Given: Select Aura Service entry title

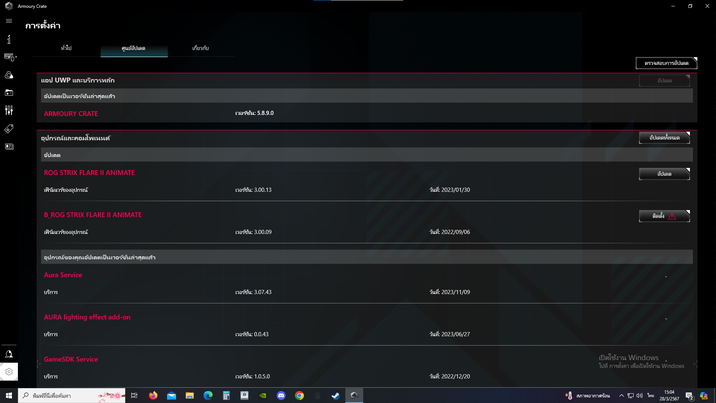Looking at the screenshot, I should 63,275.
